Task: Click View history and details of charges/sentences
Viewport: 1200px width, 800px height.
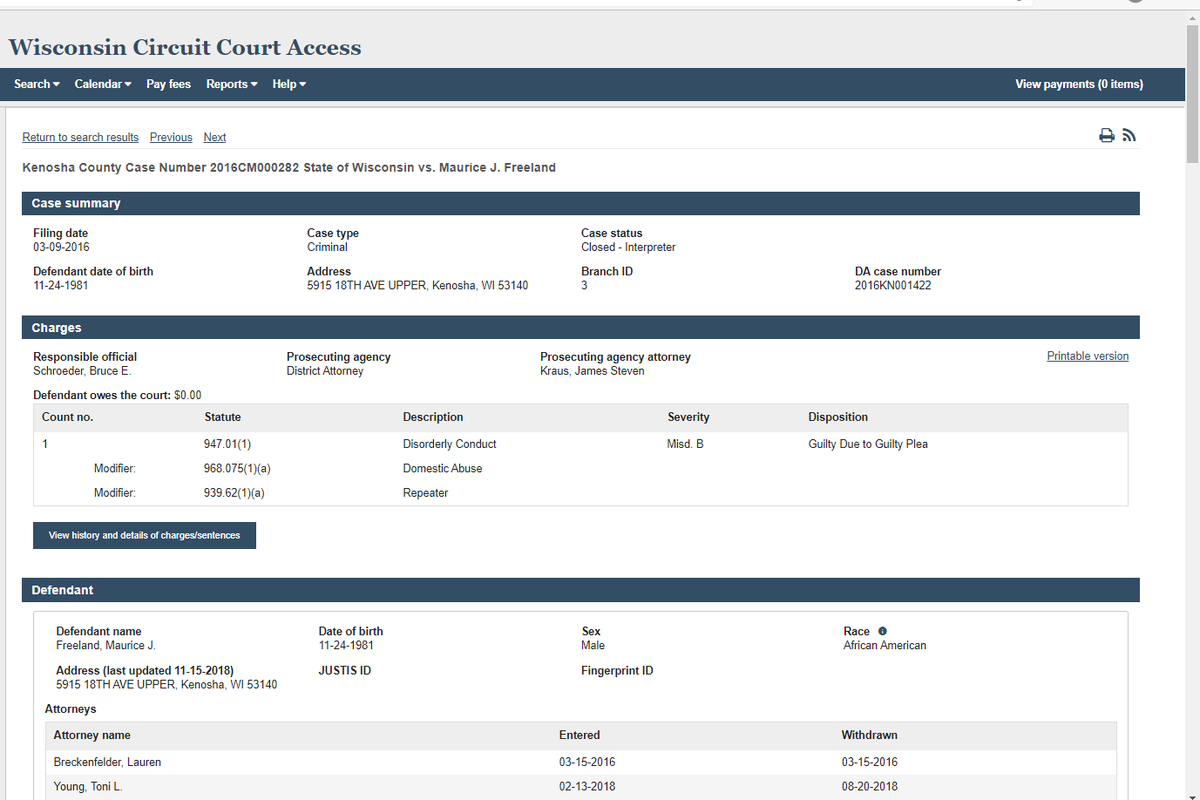Action: pos(144,535)
